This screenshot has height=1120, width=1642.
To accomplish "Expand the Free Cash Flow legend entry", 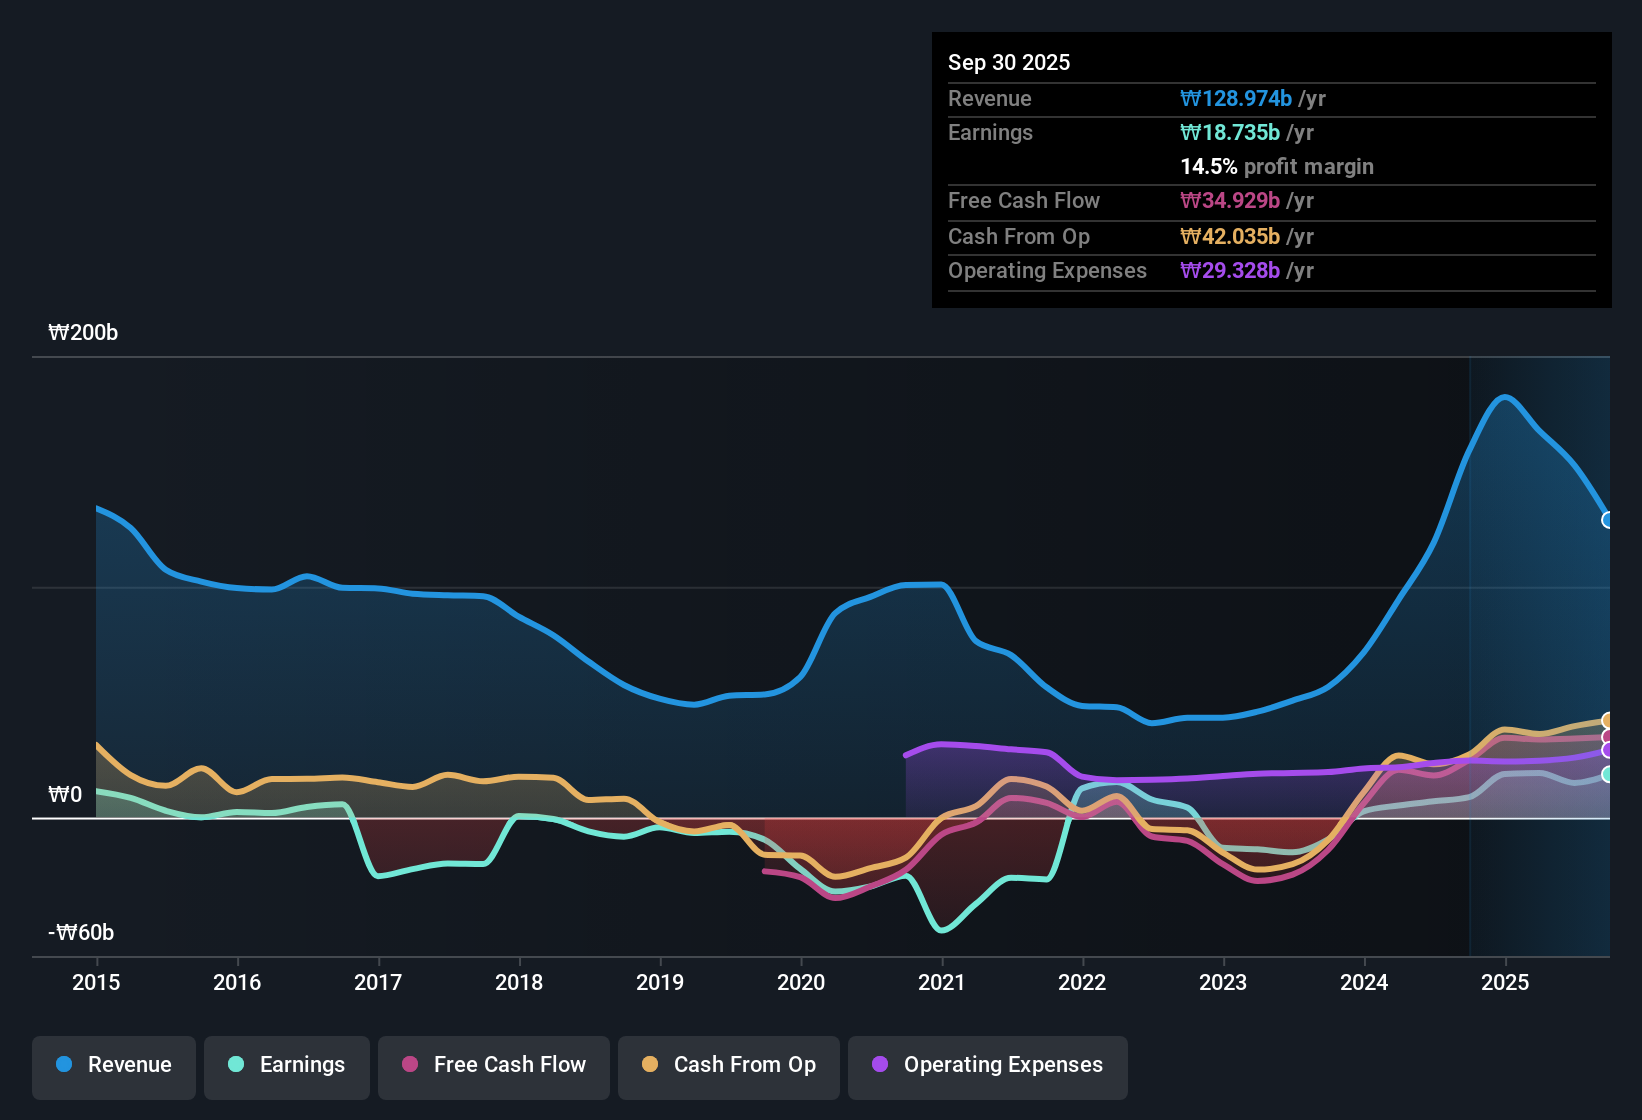I will coord(493,1065).
